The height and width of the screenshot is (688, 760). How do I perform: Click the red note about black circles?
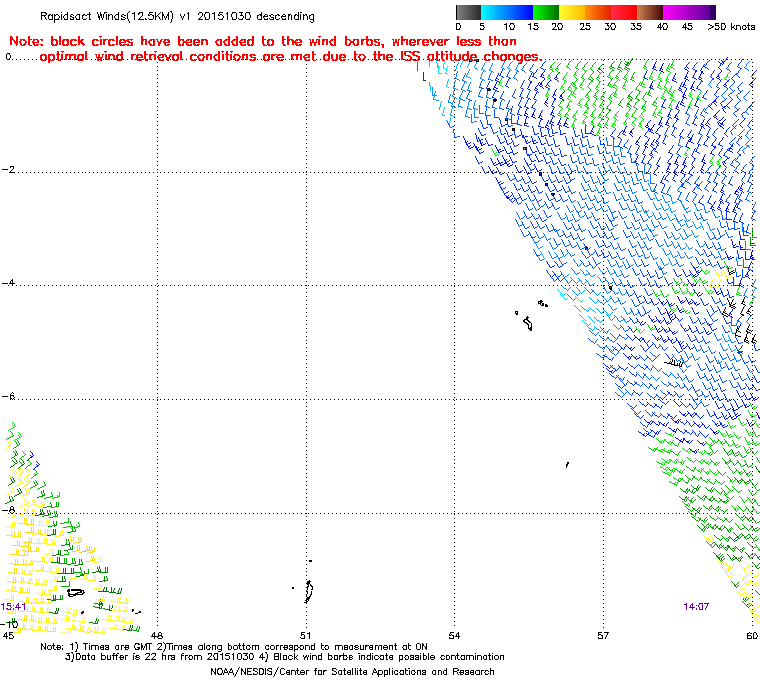click(x=275, y=48)
